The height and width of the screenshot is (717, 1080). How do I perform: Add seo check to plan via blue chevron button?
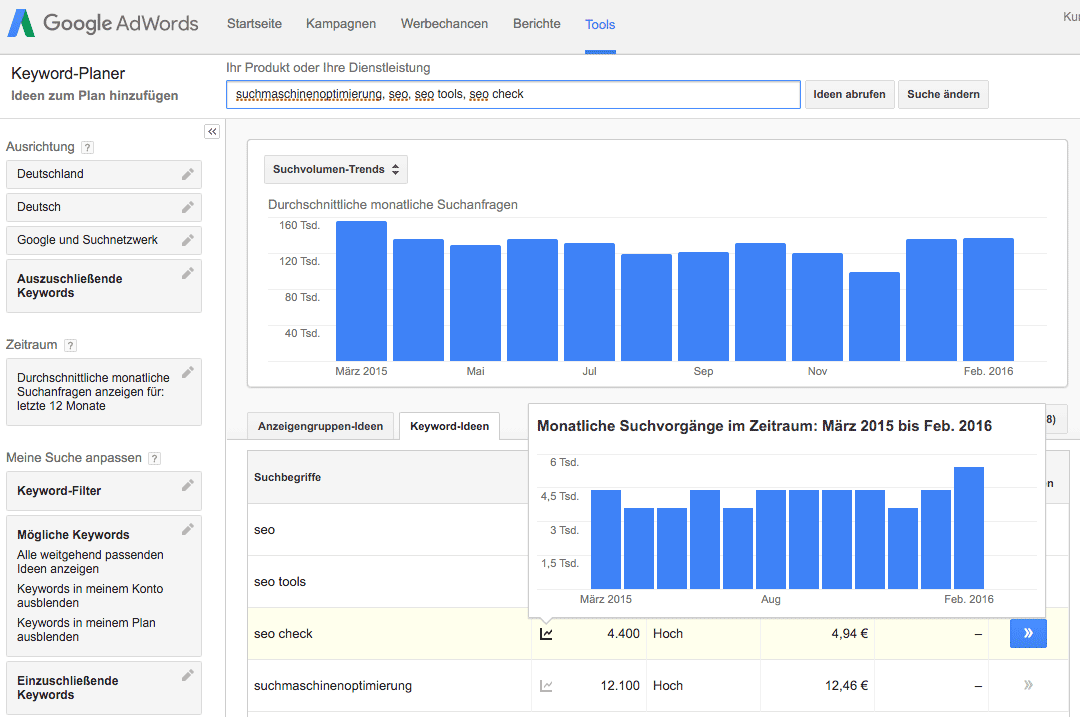[x=1028, y=633]
